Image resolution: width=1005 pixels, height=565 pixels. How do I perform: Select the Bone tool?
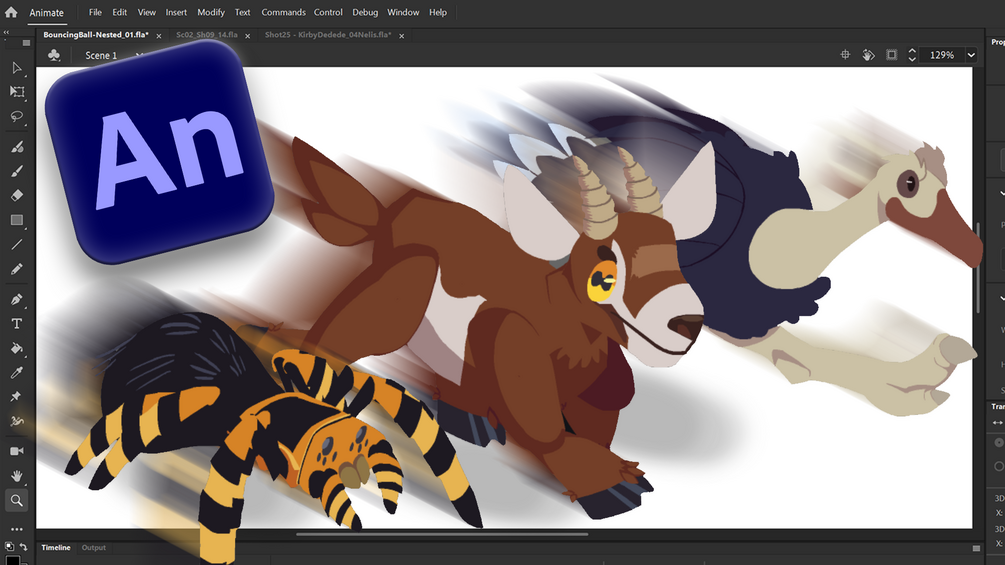tap(17, 421)
